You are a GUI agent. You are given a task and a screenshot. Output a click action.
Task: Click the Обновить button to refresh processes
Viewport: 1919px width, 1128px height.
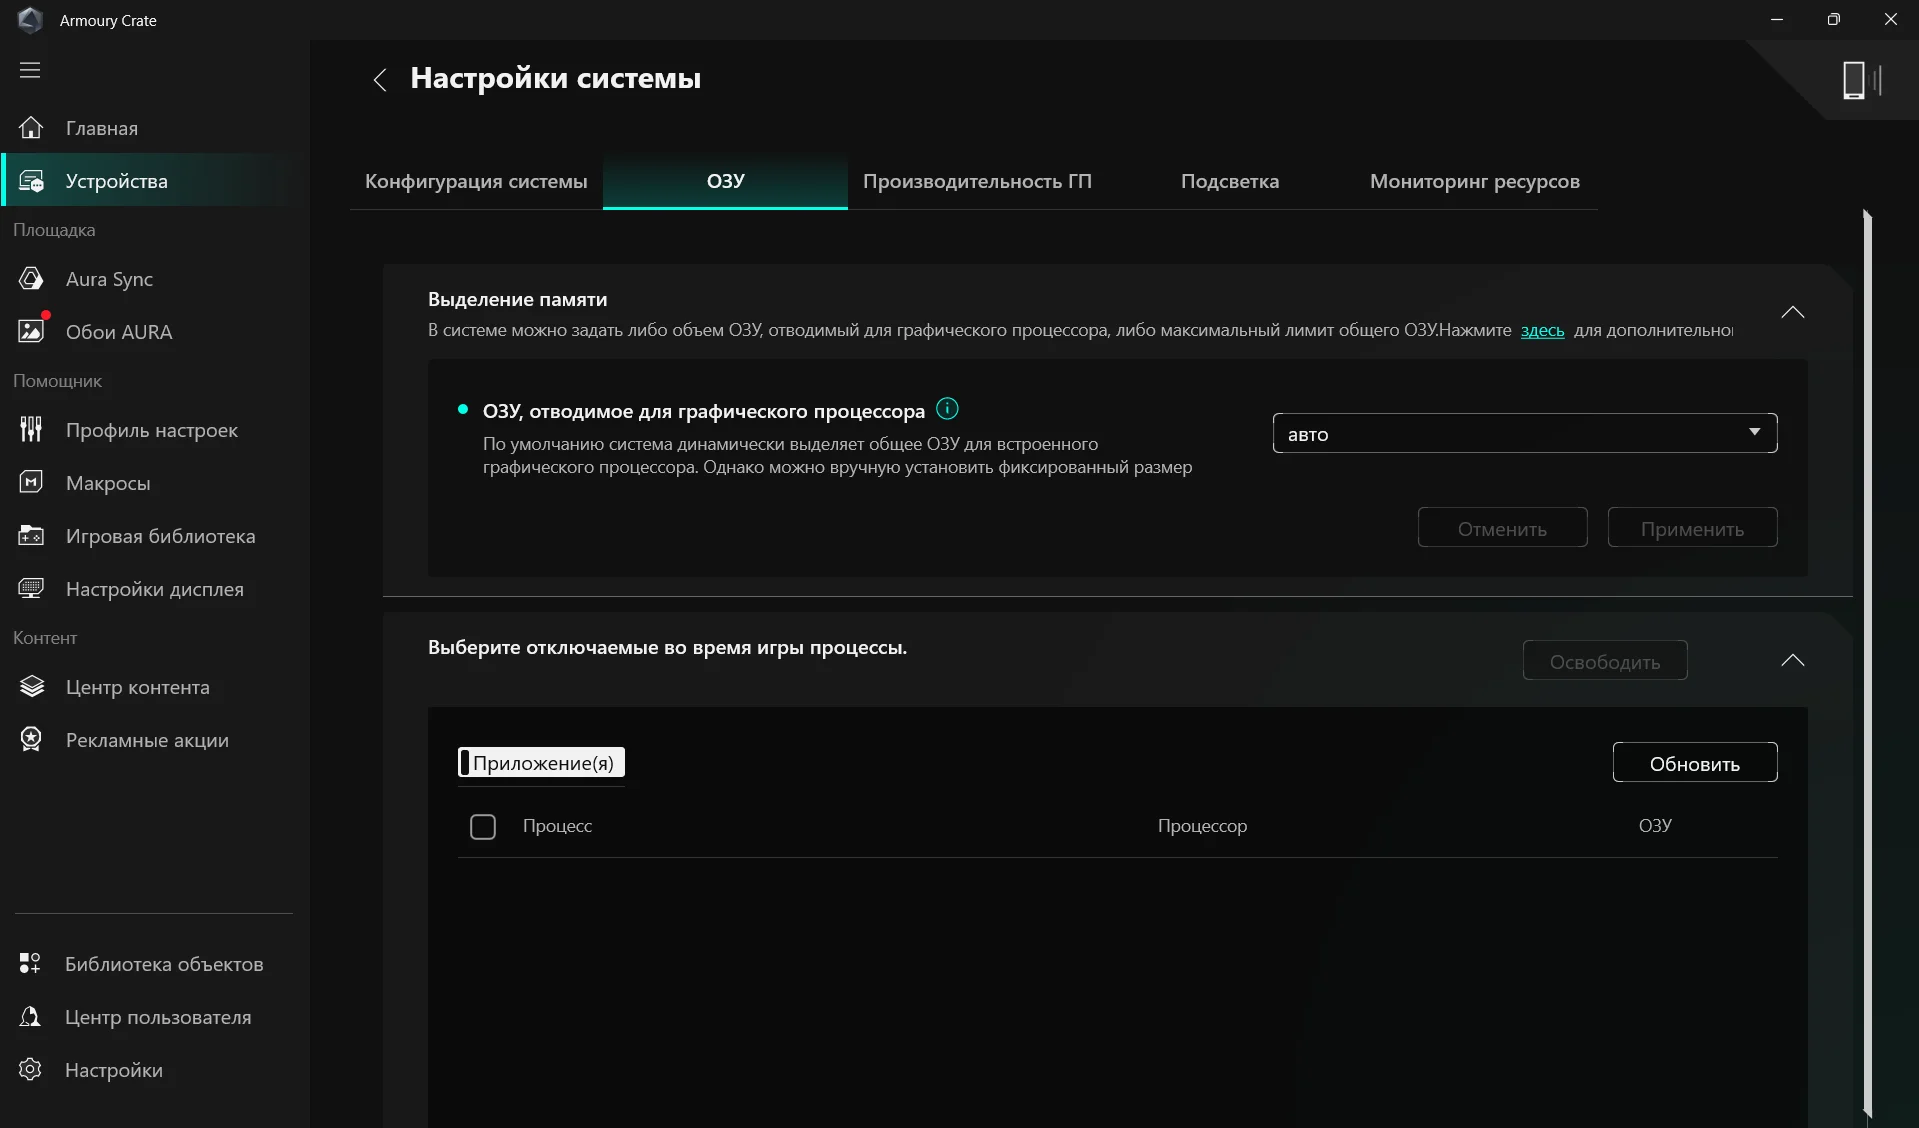pyautogui.click(x=1694, y=762)
